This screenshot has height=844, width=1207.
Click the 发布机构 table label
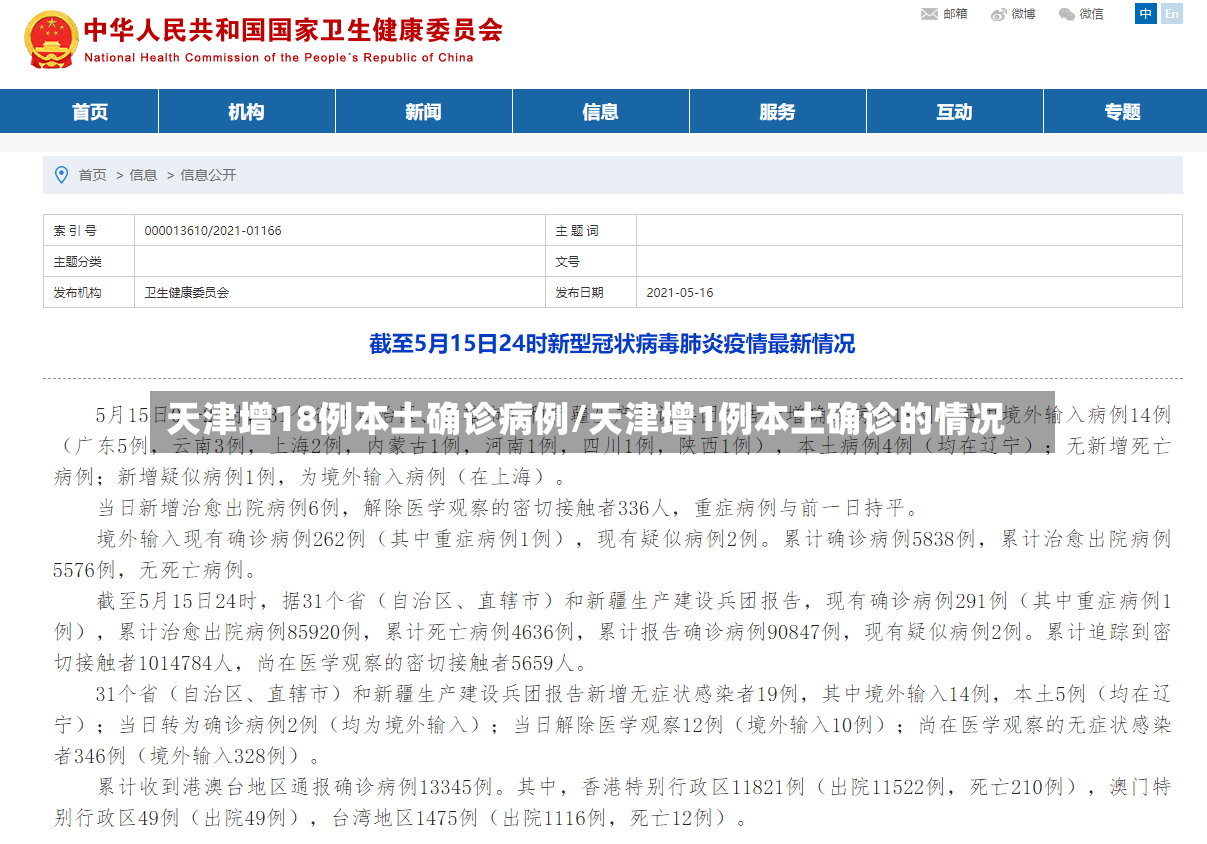point(77,293)
